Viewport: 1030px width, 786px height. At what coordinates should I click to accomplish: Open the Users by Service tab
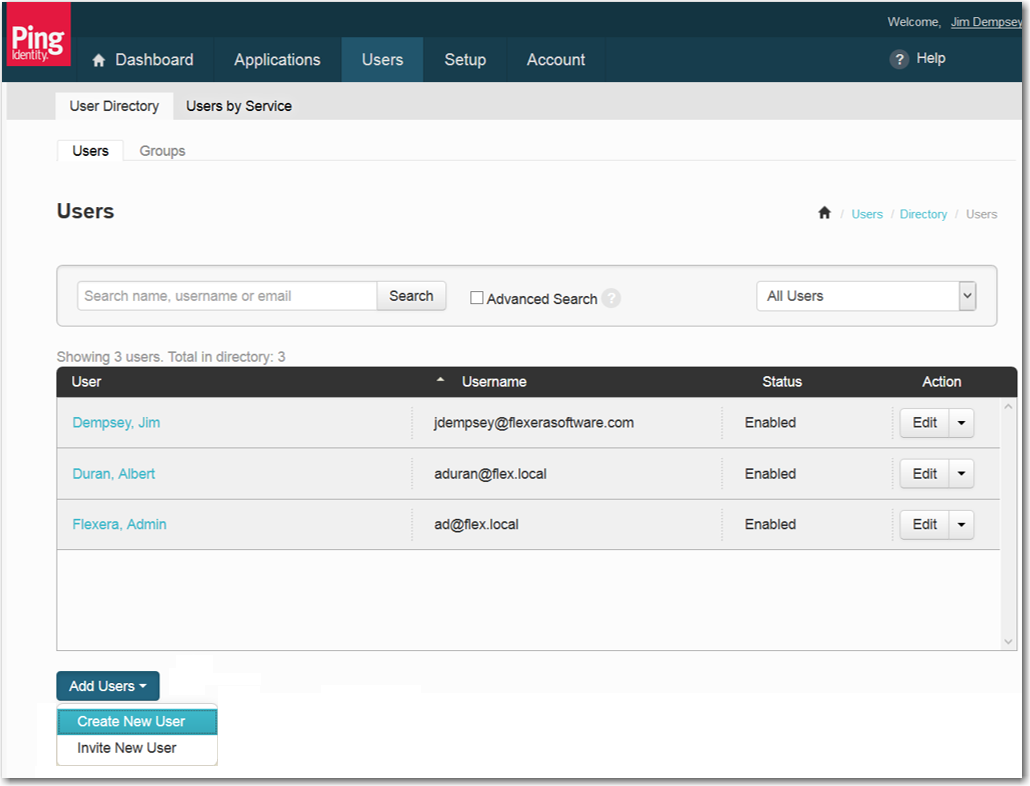click(x=239, y=106)
